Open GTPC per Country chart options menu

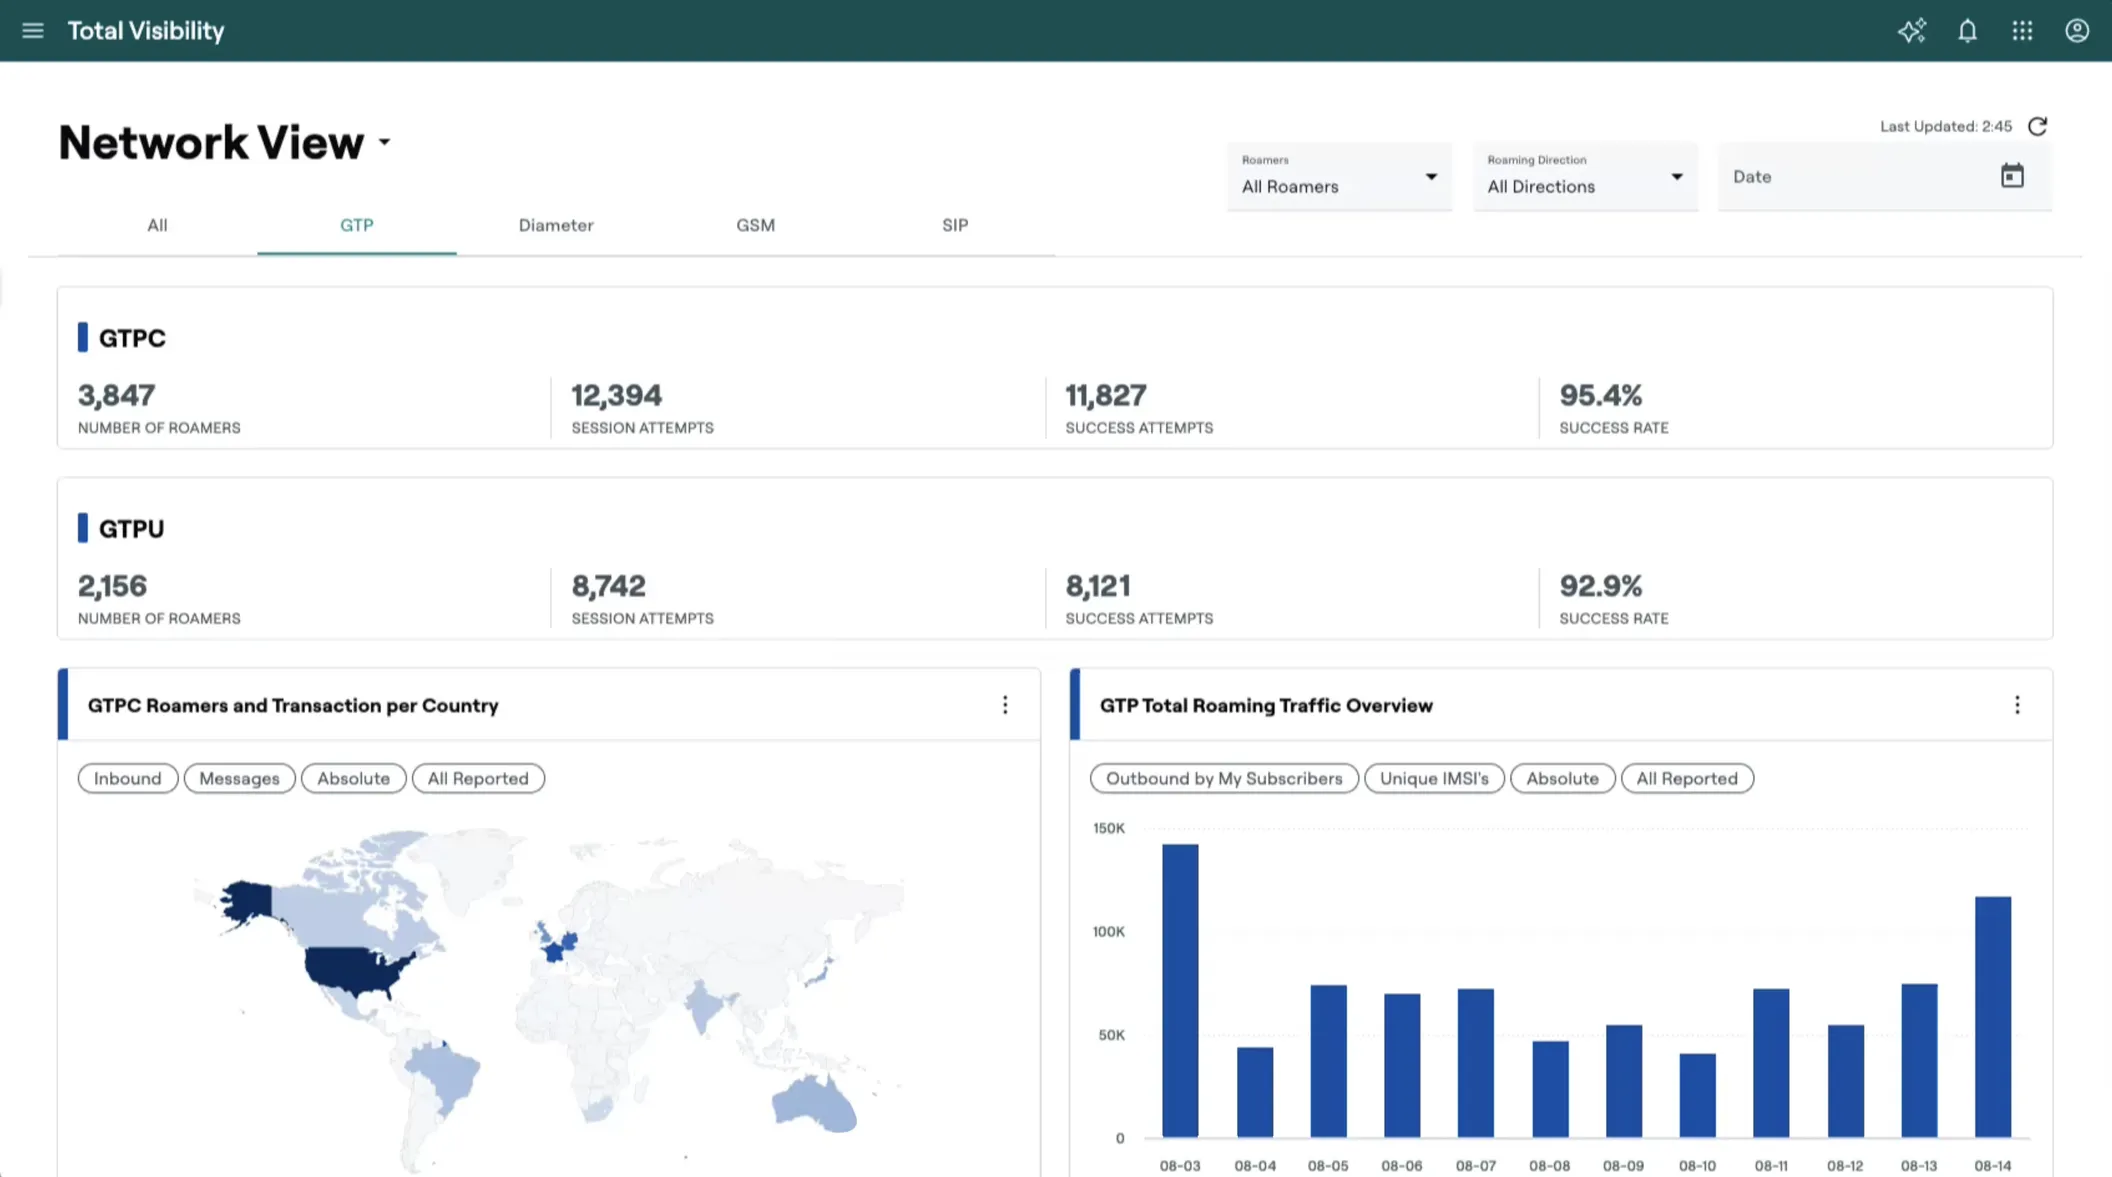(x=1005, y=705)
